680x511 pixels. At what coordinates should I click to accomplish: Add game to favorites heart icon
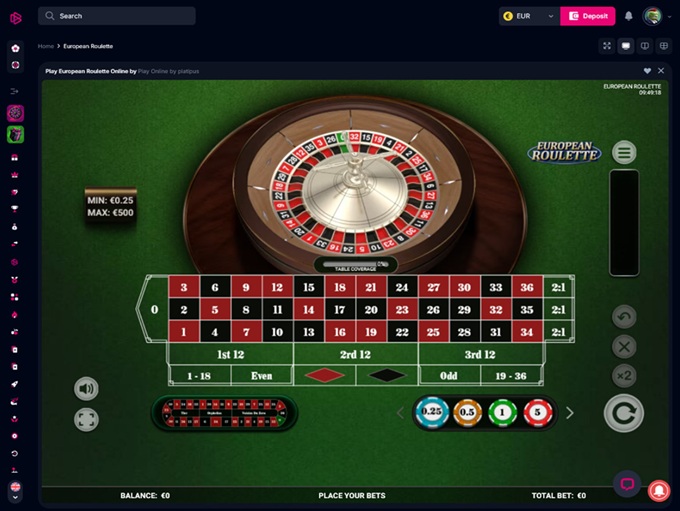tap(647, 71)
